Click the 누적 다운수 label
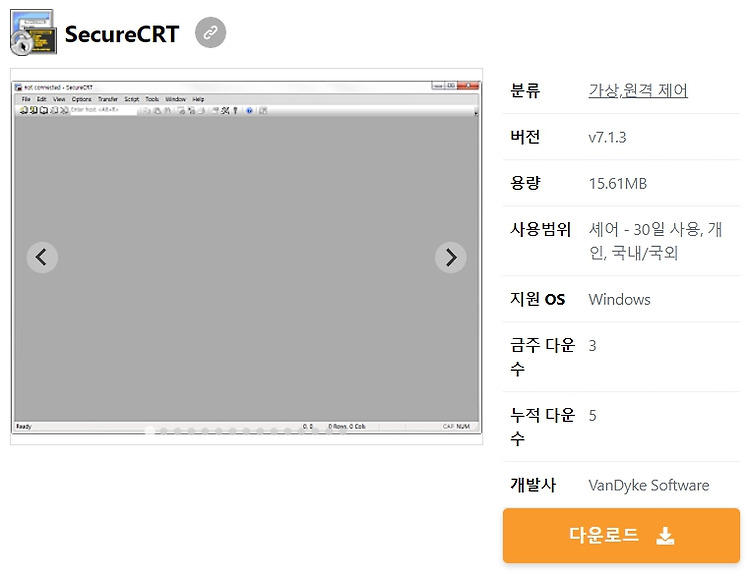This screenshot has height=576, width=750. 542,427
